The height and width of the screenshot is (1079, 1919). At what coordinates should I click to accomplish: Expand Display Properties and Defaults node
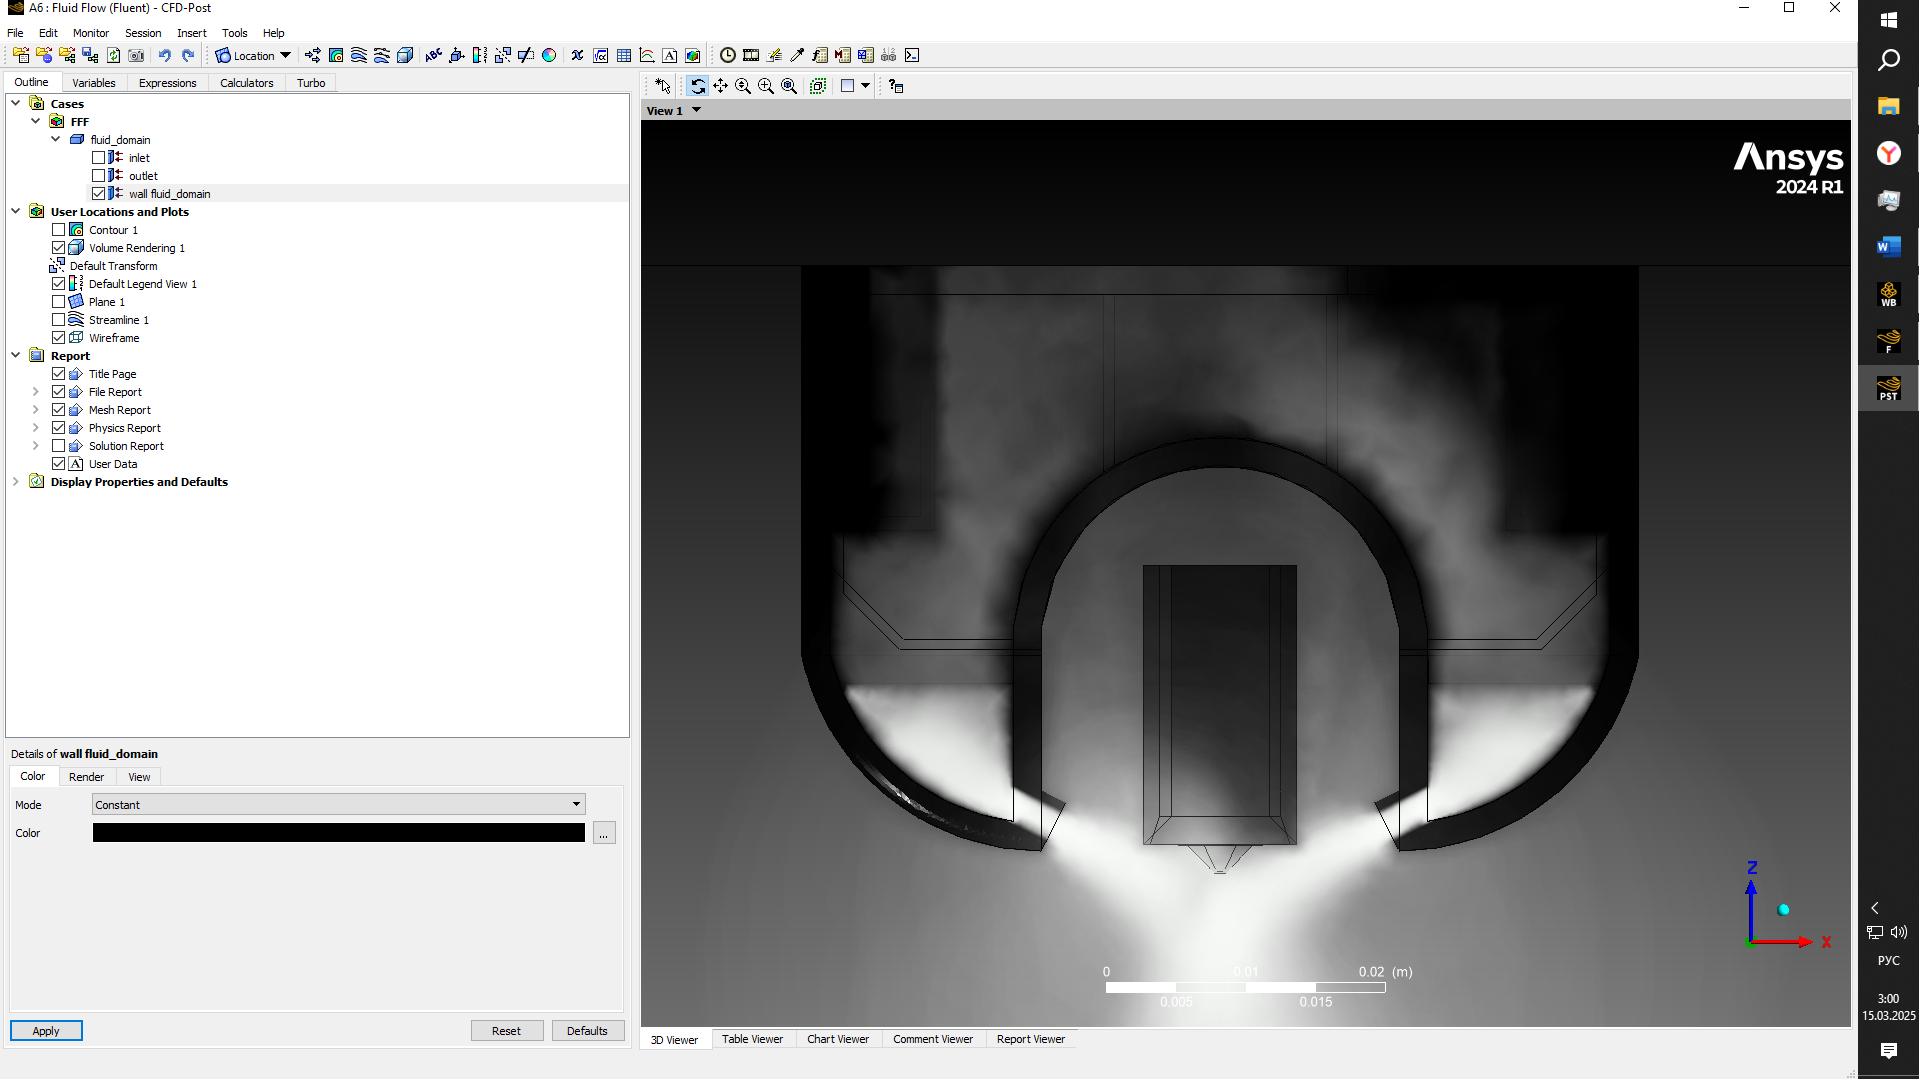click(16, 482)
